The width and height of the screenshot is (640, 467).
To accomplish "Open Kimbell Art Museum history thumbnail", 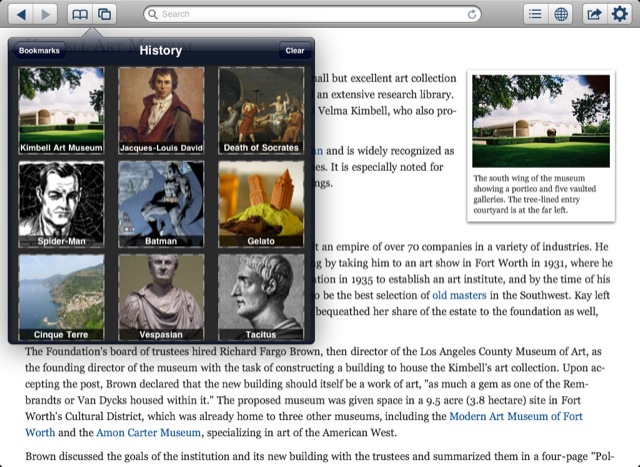I will pyautogui.click(x=61, y=110).
